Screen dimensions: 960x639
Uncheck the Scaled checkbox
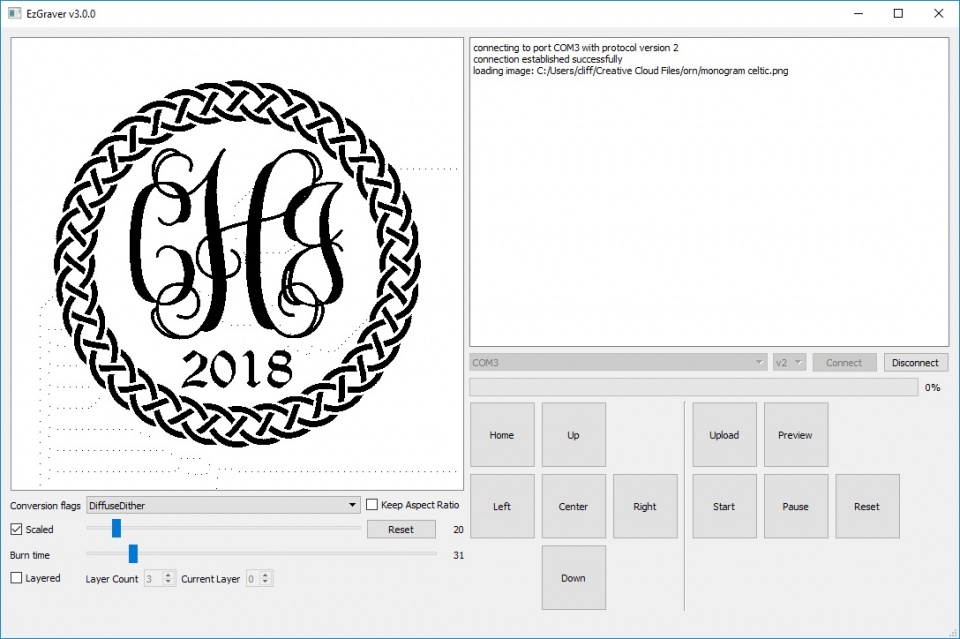pyautogui.click(x=17, y=529)
